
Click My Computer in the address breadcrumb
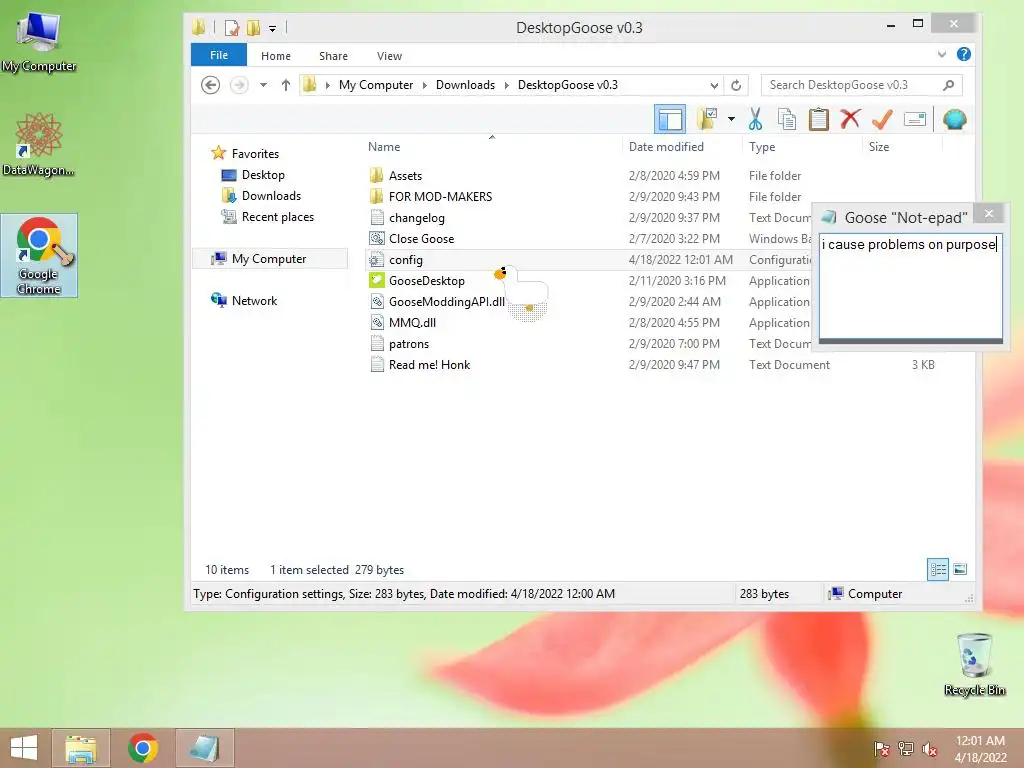tap(376, 85)
